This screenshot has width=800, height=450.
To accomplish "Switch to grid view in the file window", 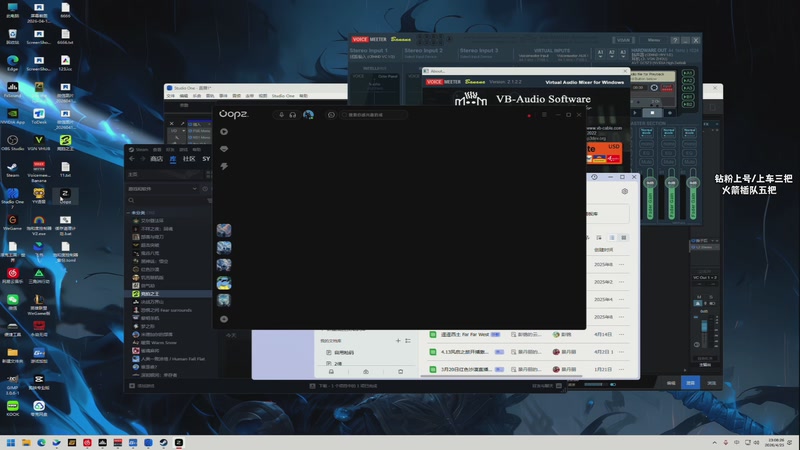I will pyautogui.click(x=623, y=238).
